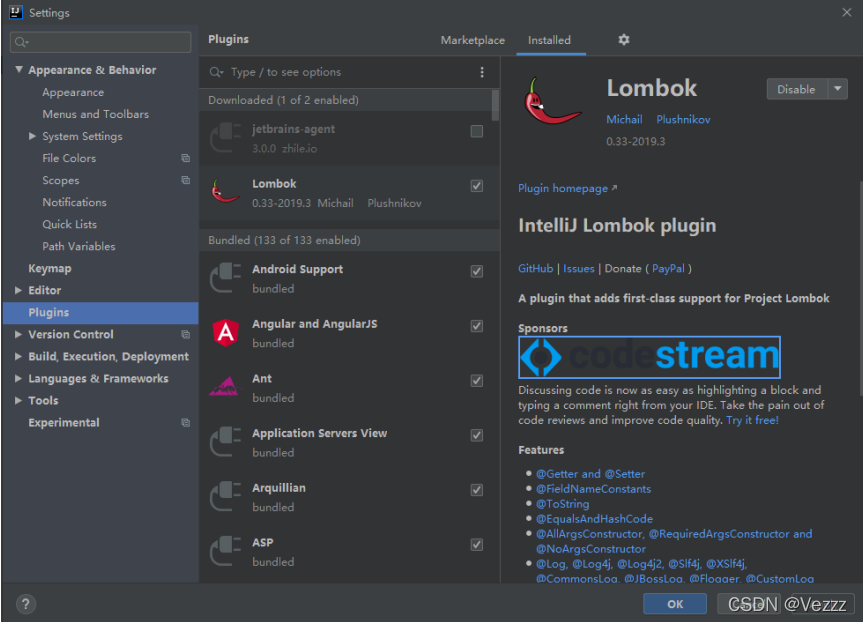Open the plugins gear settings menu
863x622 pixels.
[x=624, y=40]
